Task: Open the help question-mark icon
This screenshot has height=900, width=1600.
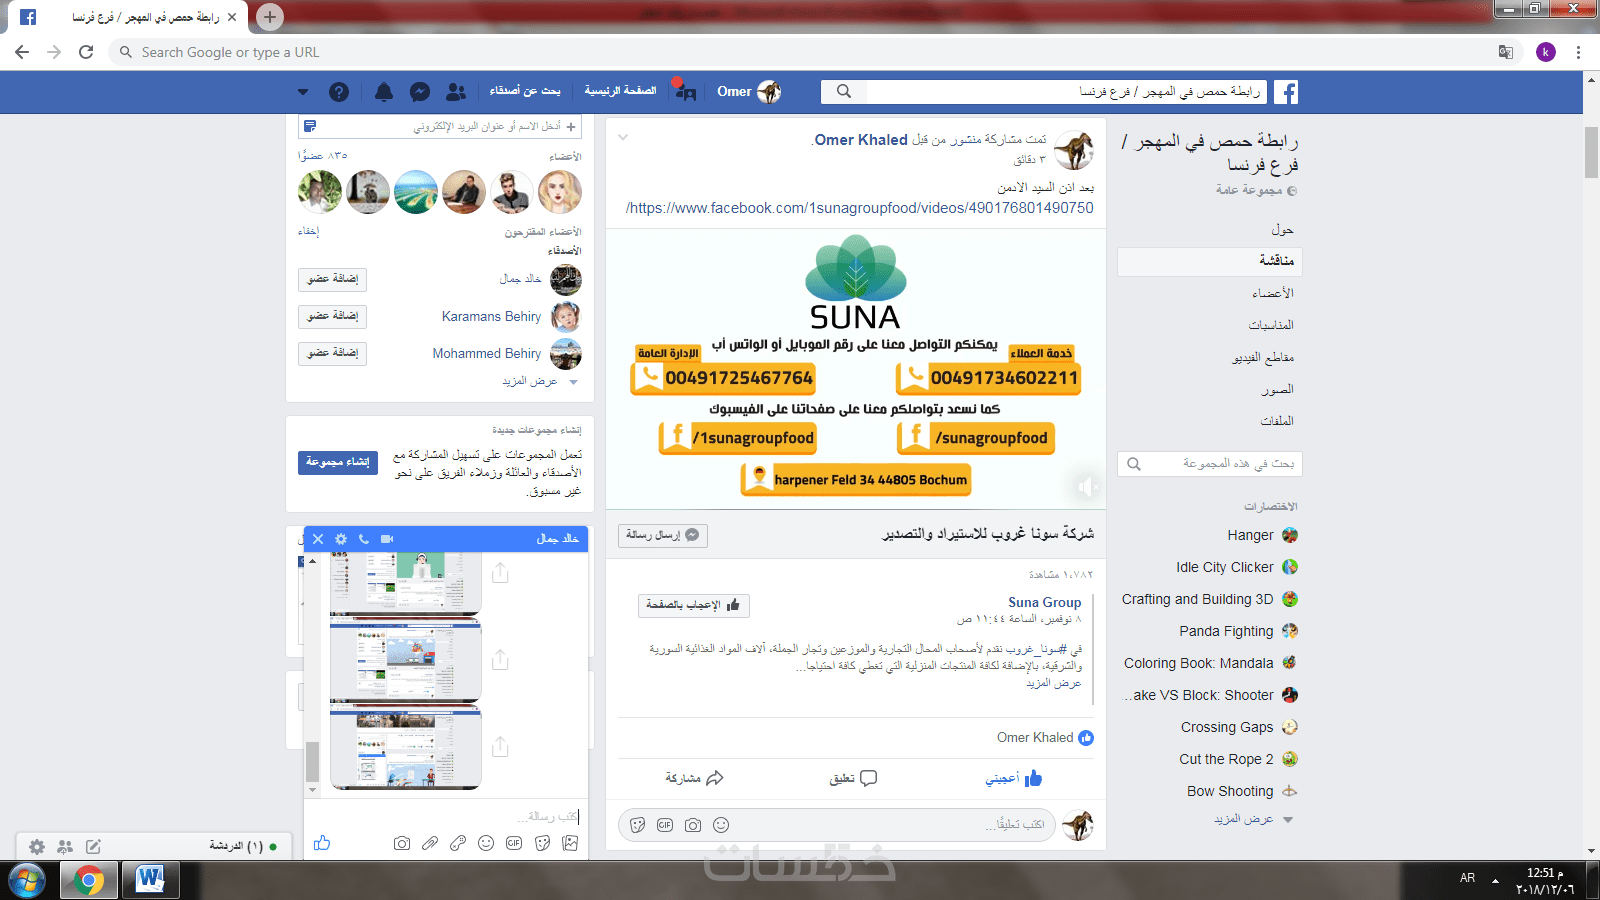Action: tap(339, 92)
